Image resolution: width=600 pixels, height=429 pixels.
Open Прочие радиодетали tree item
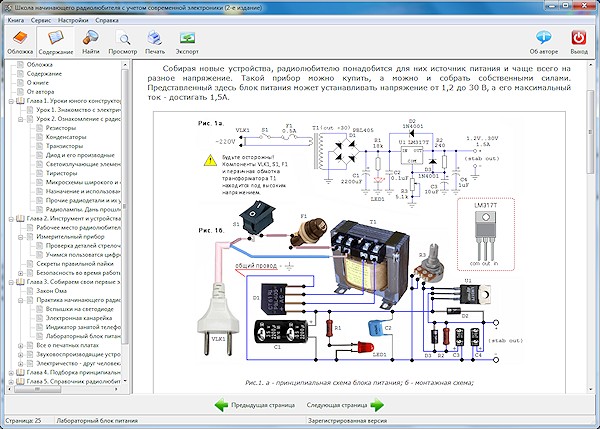83,201
